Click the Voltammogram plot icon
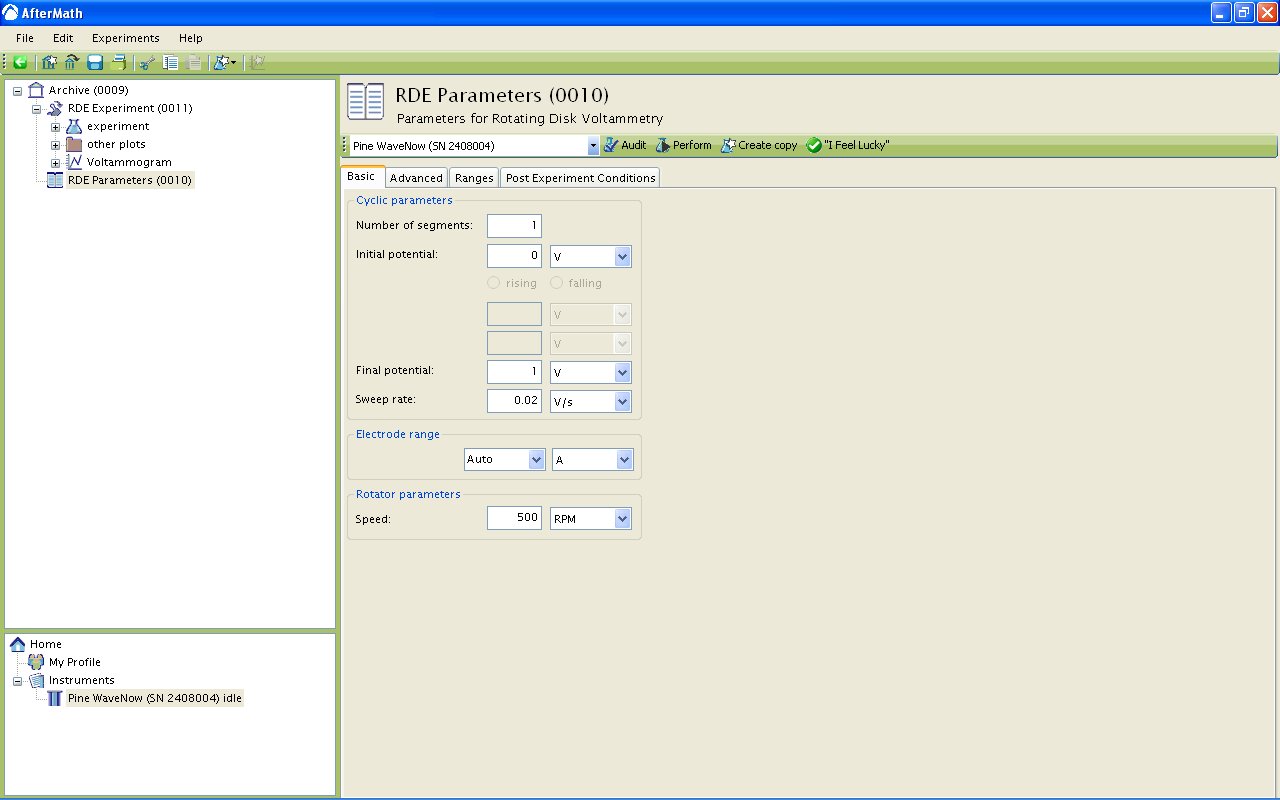Viewport: 1280px width, 800px height. click(x=74, y=162)
